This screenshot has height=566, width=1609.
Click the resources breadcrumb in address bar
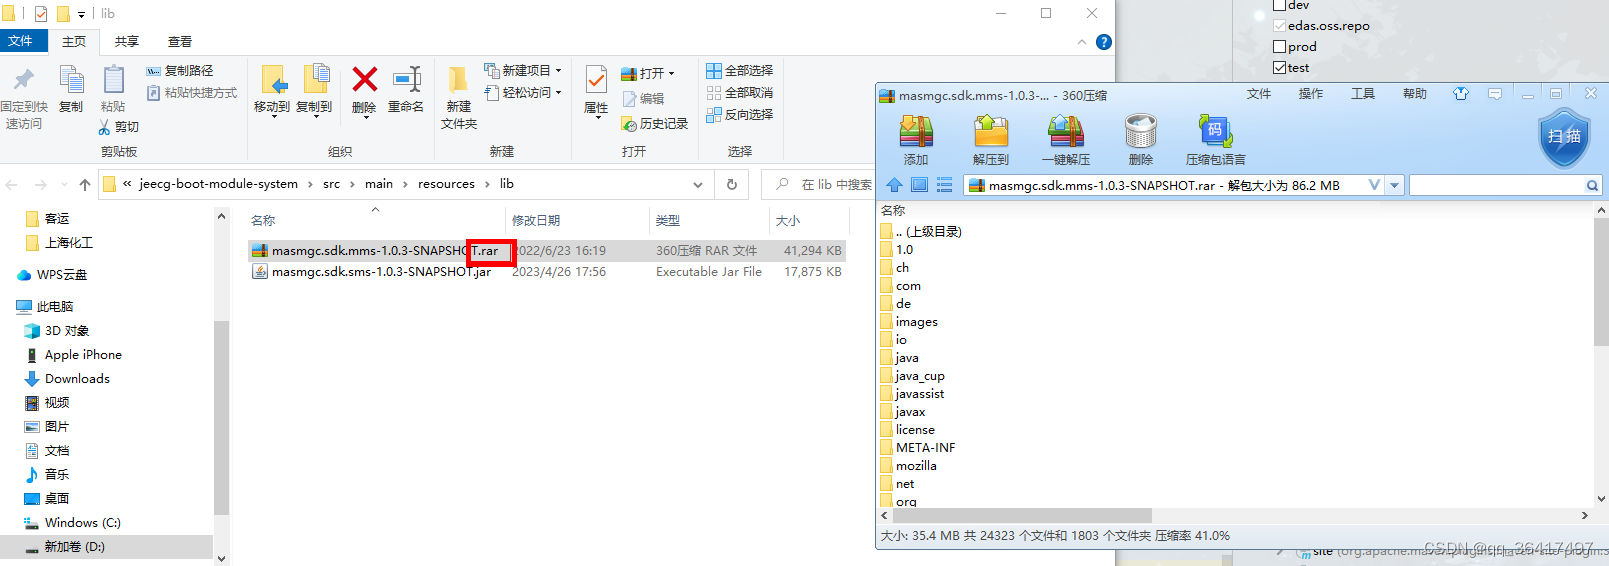pos(446,184)
